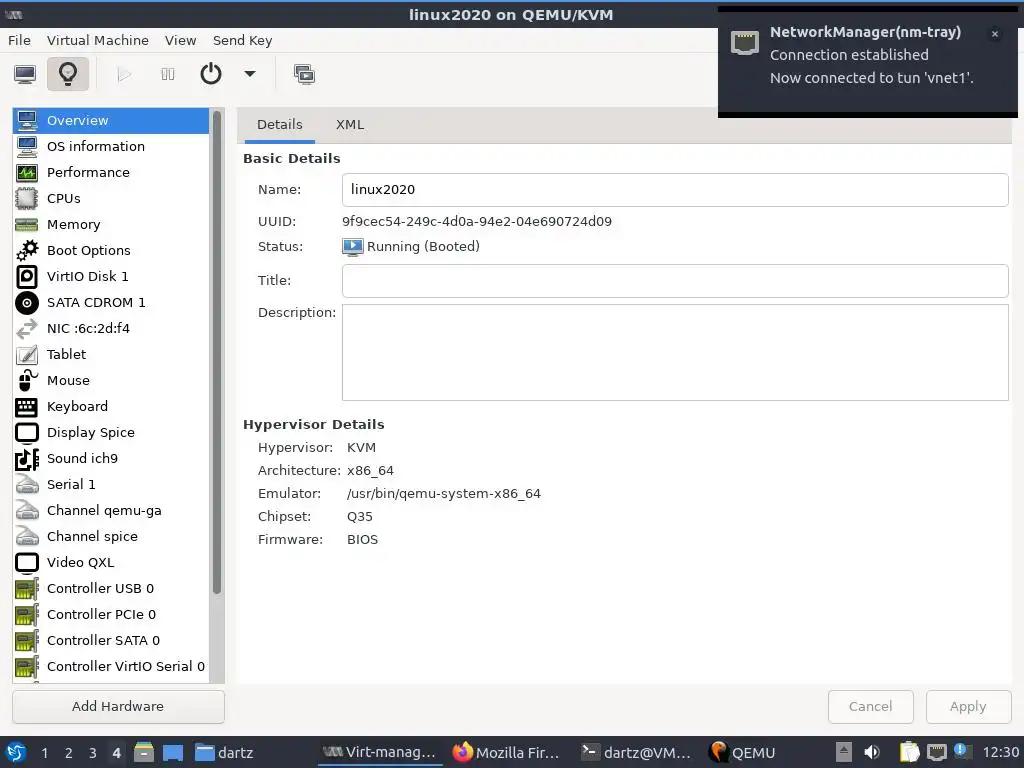Open the file manager launcher in taskbar
Viewport: 1024px width, 768px height.
[x=144, y=752]
